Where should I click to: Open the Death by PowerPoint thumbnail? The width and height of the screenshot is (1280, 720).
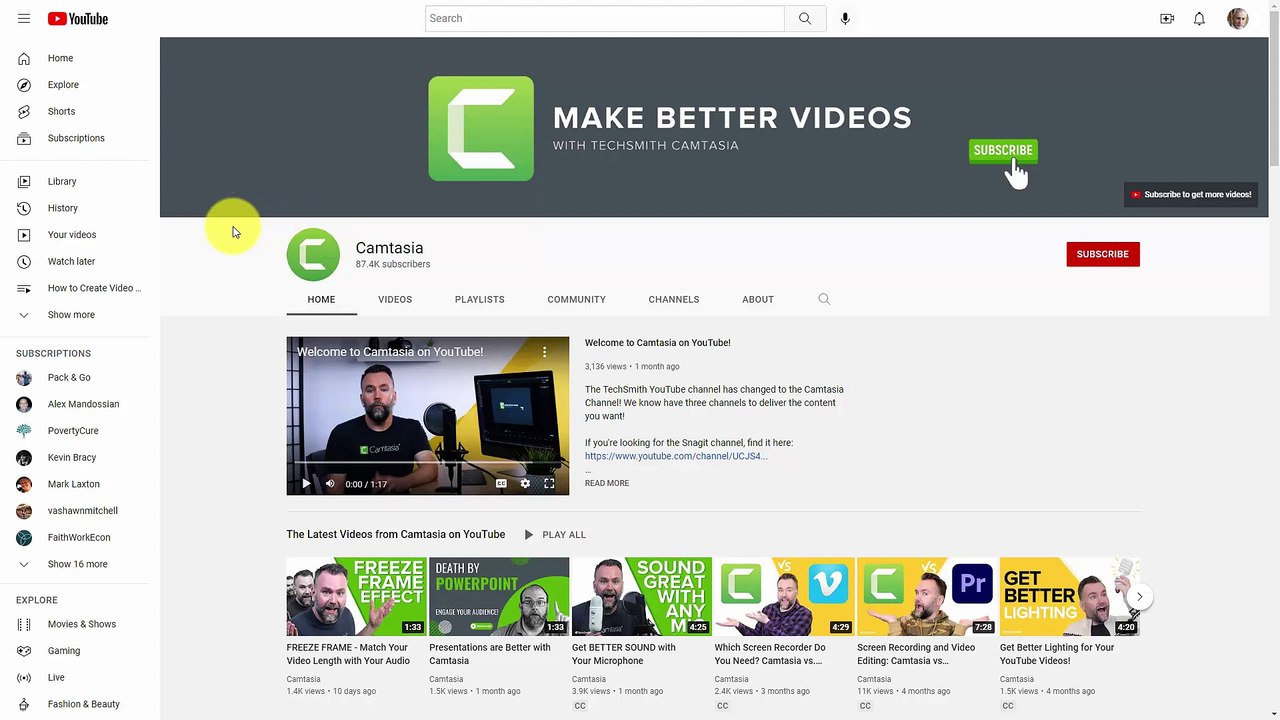click(499, 597)
